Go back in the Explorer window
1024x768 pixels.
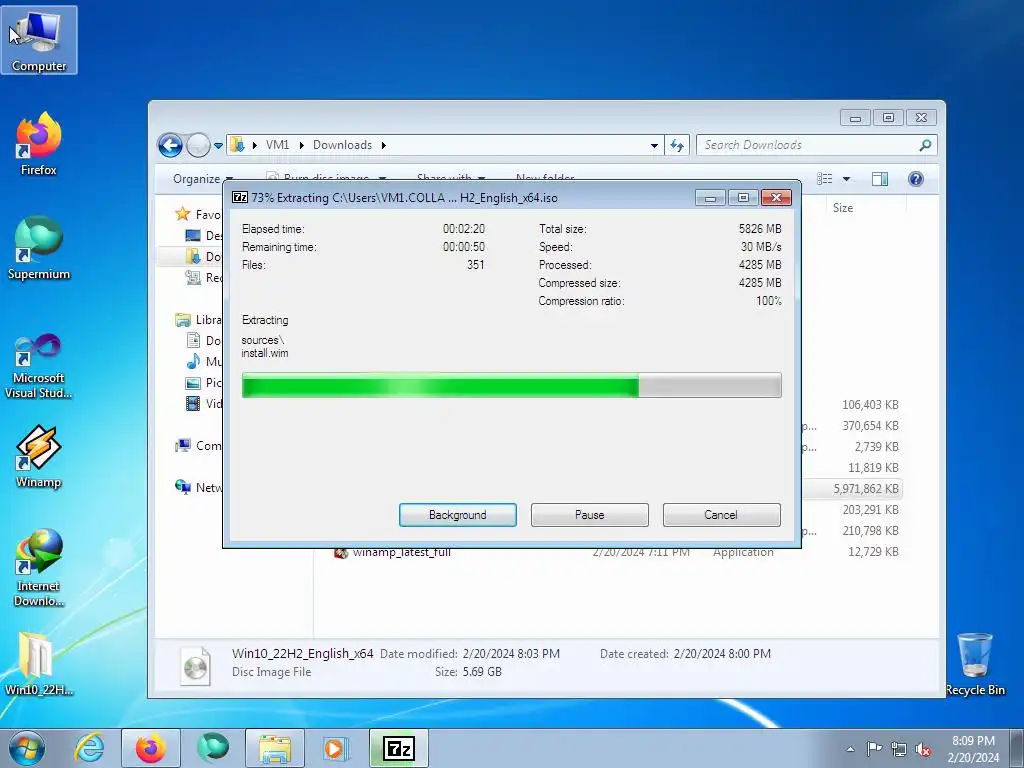tap(170, 145)
